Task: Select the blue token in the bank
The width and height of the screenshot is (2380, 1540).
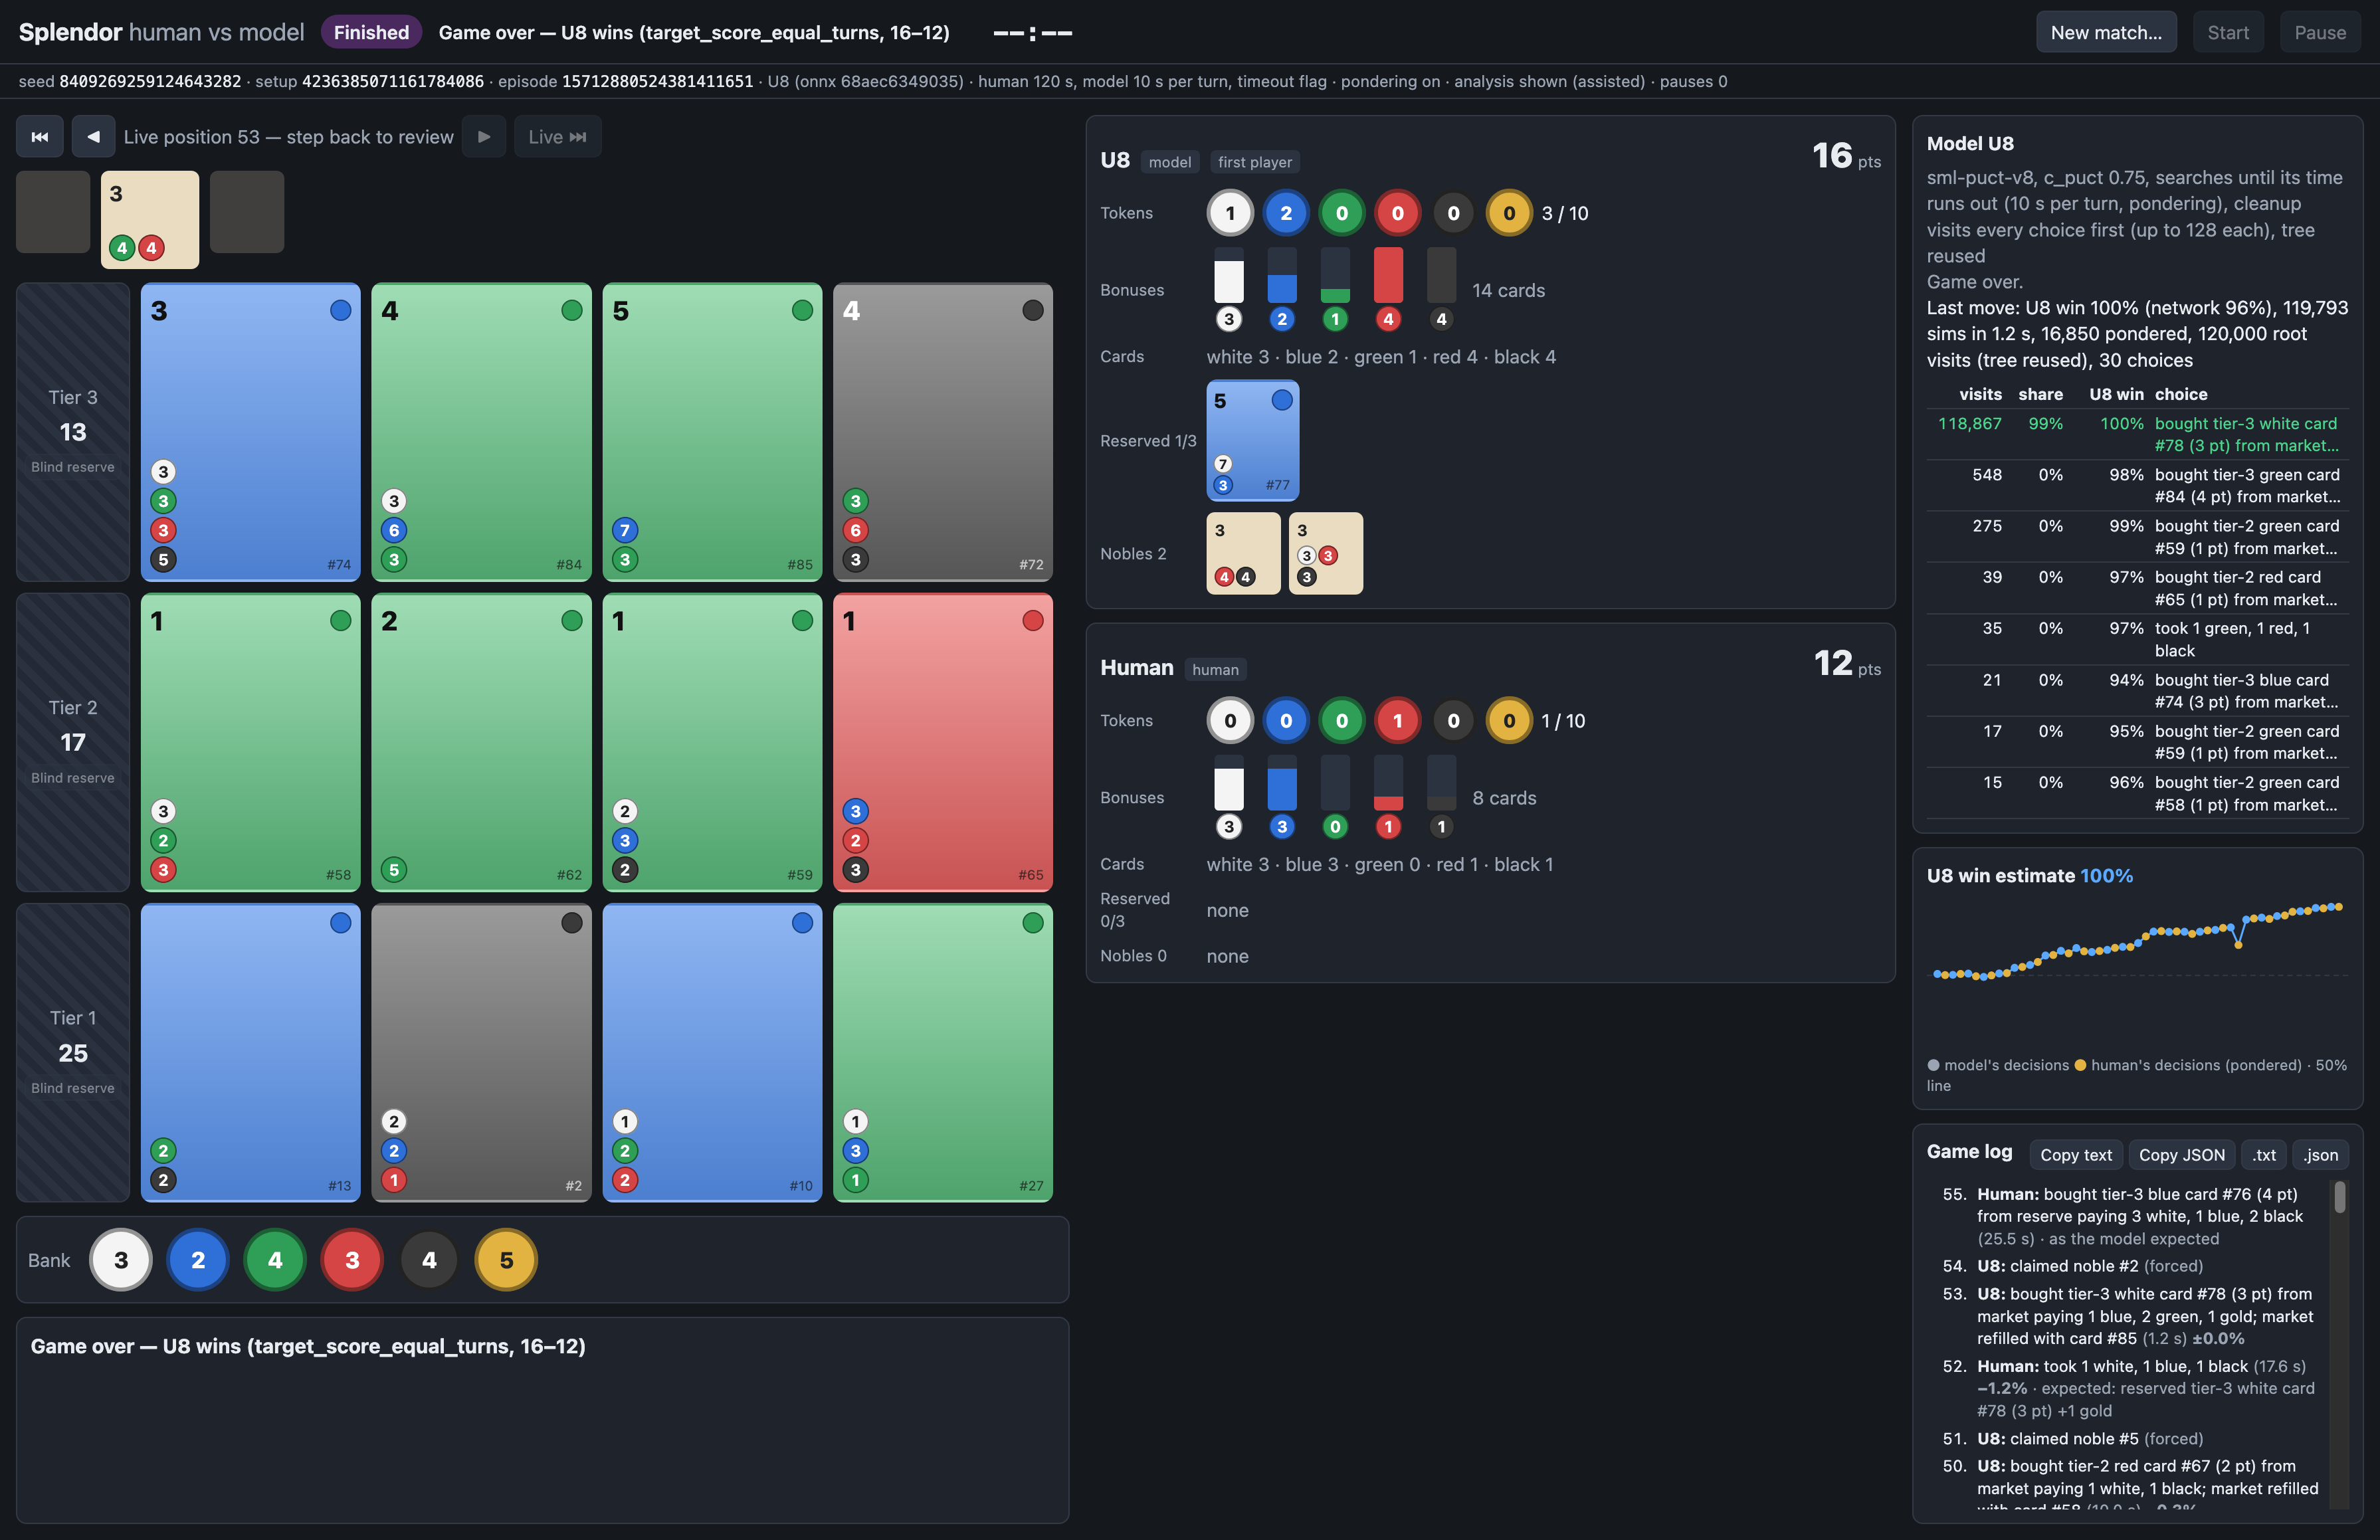Action: click(198, 1260)
